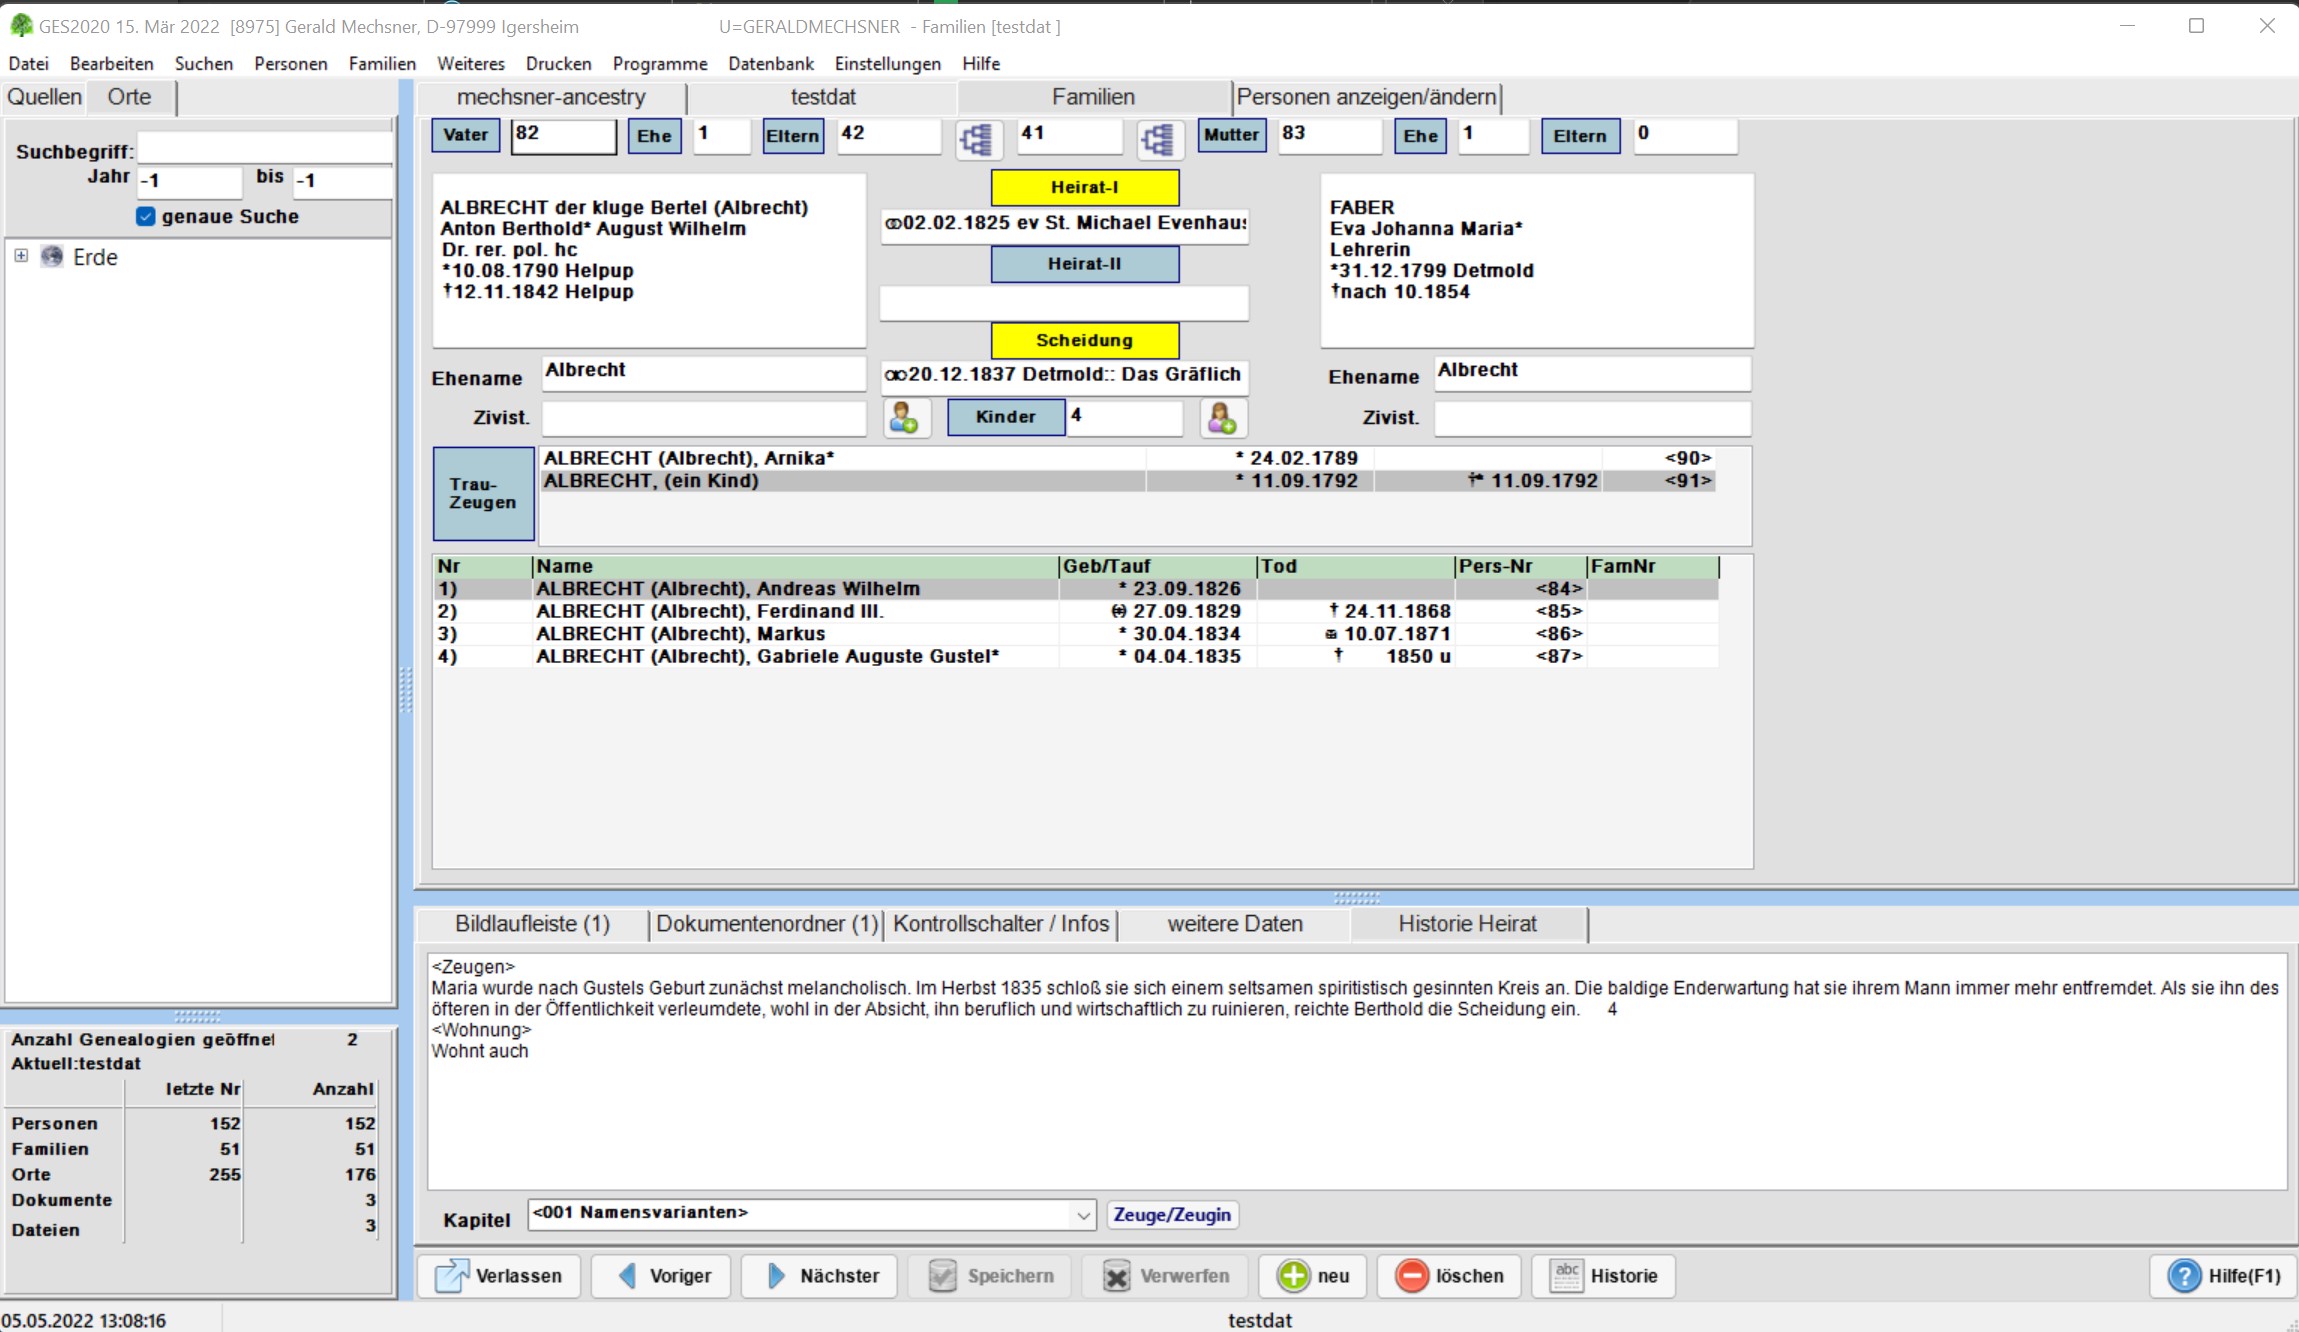
Task: Switch to the Orte tab
Action: pyautogui.click(x=130, y=97)
